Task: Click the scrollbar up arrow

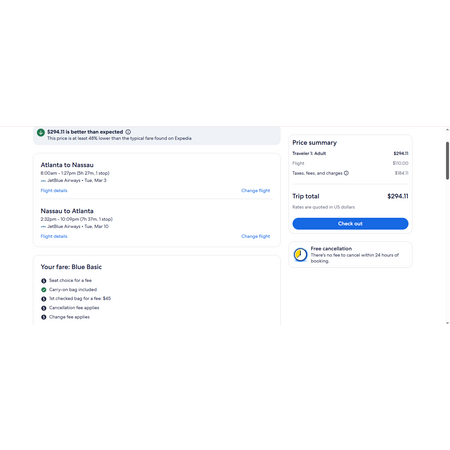Action: coord(447,130)
